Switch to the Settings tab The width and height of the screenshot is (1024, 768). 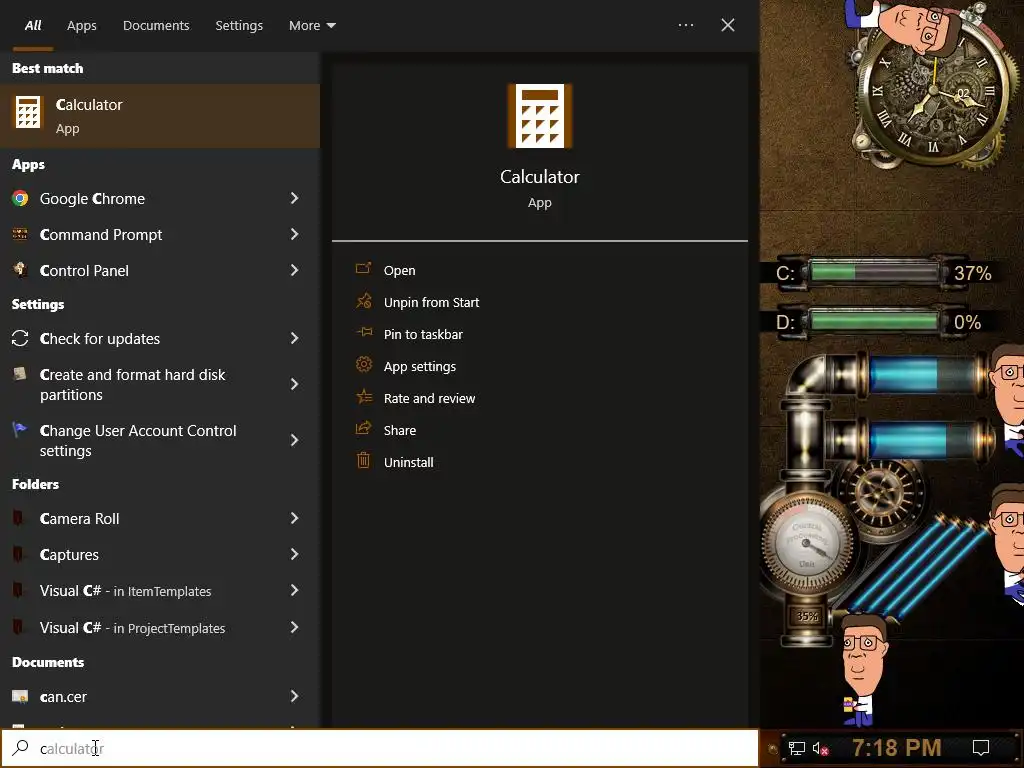point(239,25)
